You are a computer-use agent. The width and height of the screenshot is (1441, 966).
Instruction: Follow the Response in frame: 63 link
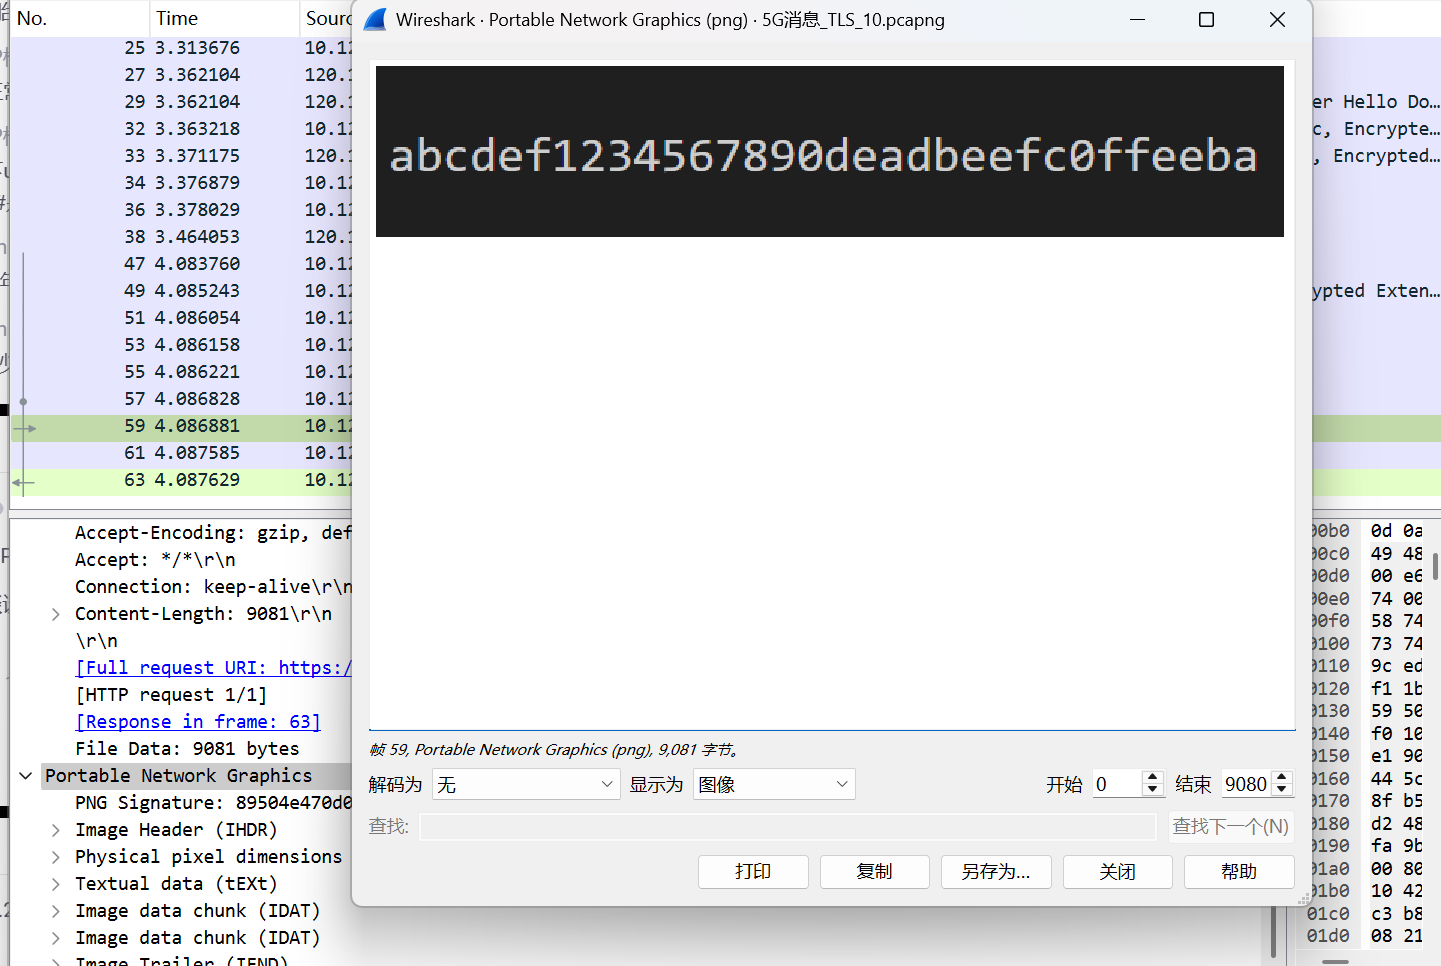(198, 722)
